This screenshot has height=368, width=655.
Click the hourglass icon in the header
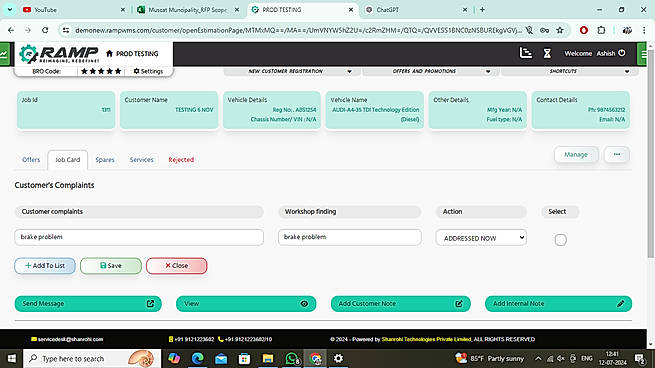click(547, 53)
